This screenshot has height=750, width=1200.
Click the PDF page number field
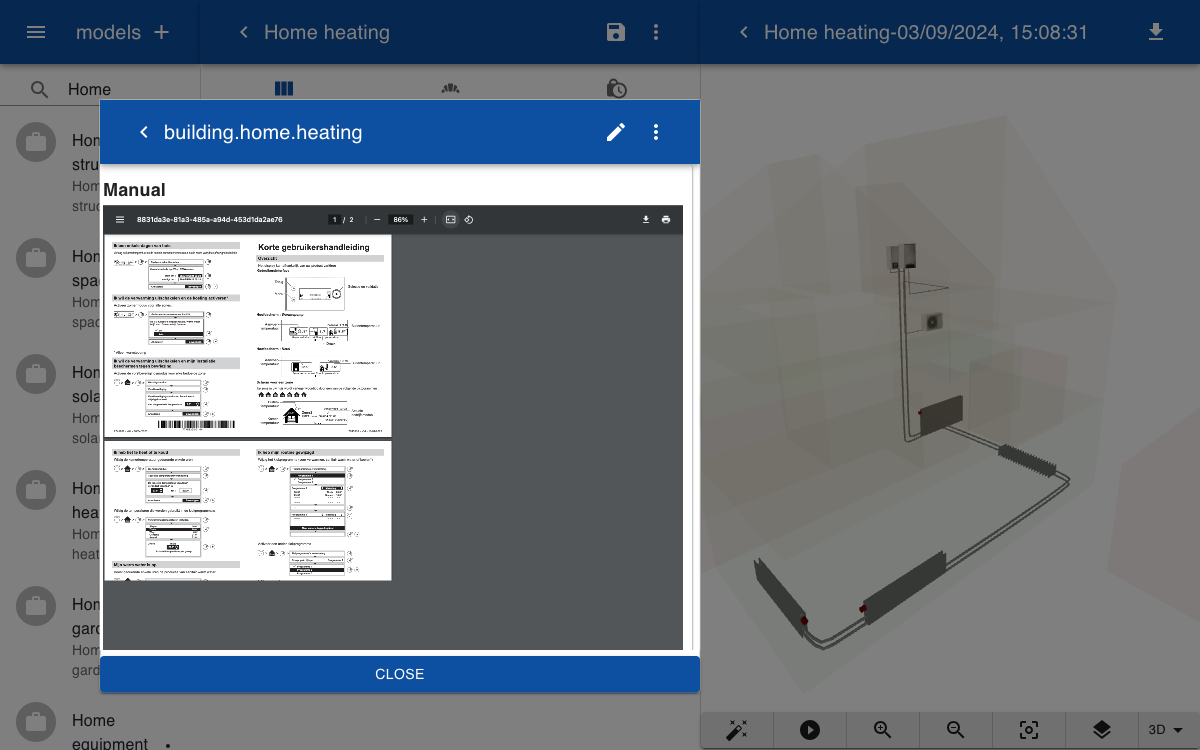tap(335, 219)
